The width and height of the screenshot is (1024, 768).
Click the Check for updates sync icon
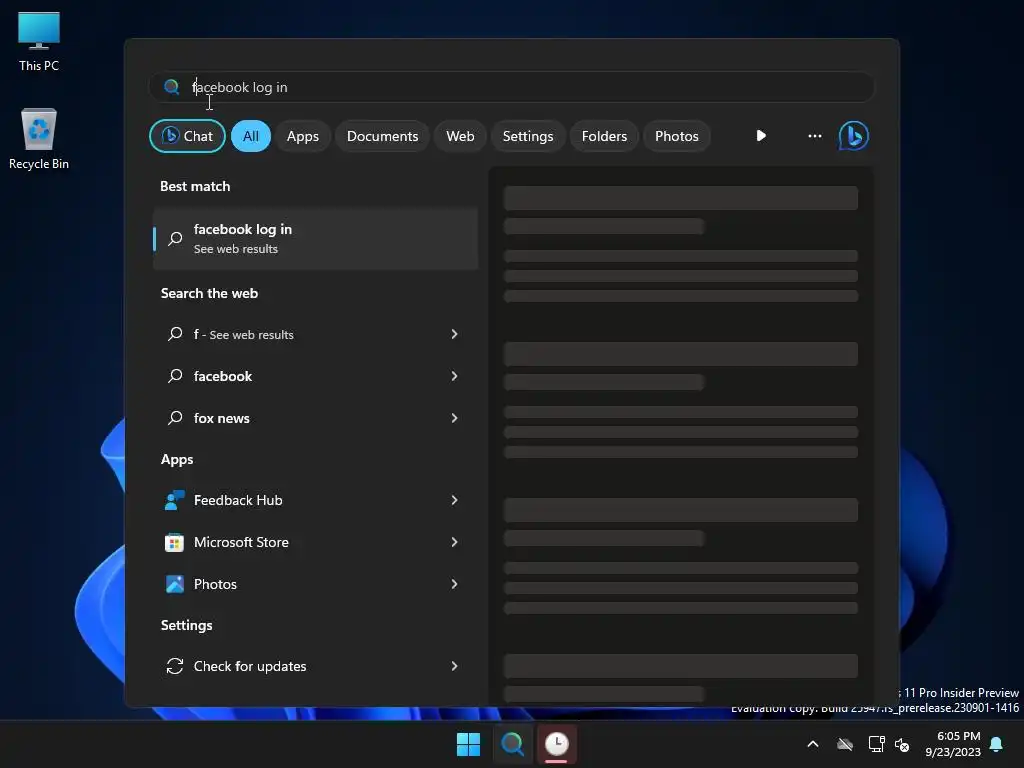[174, 666]
